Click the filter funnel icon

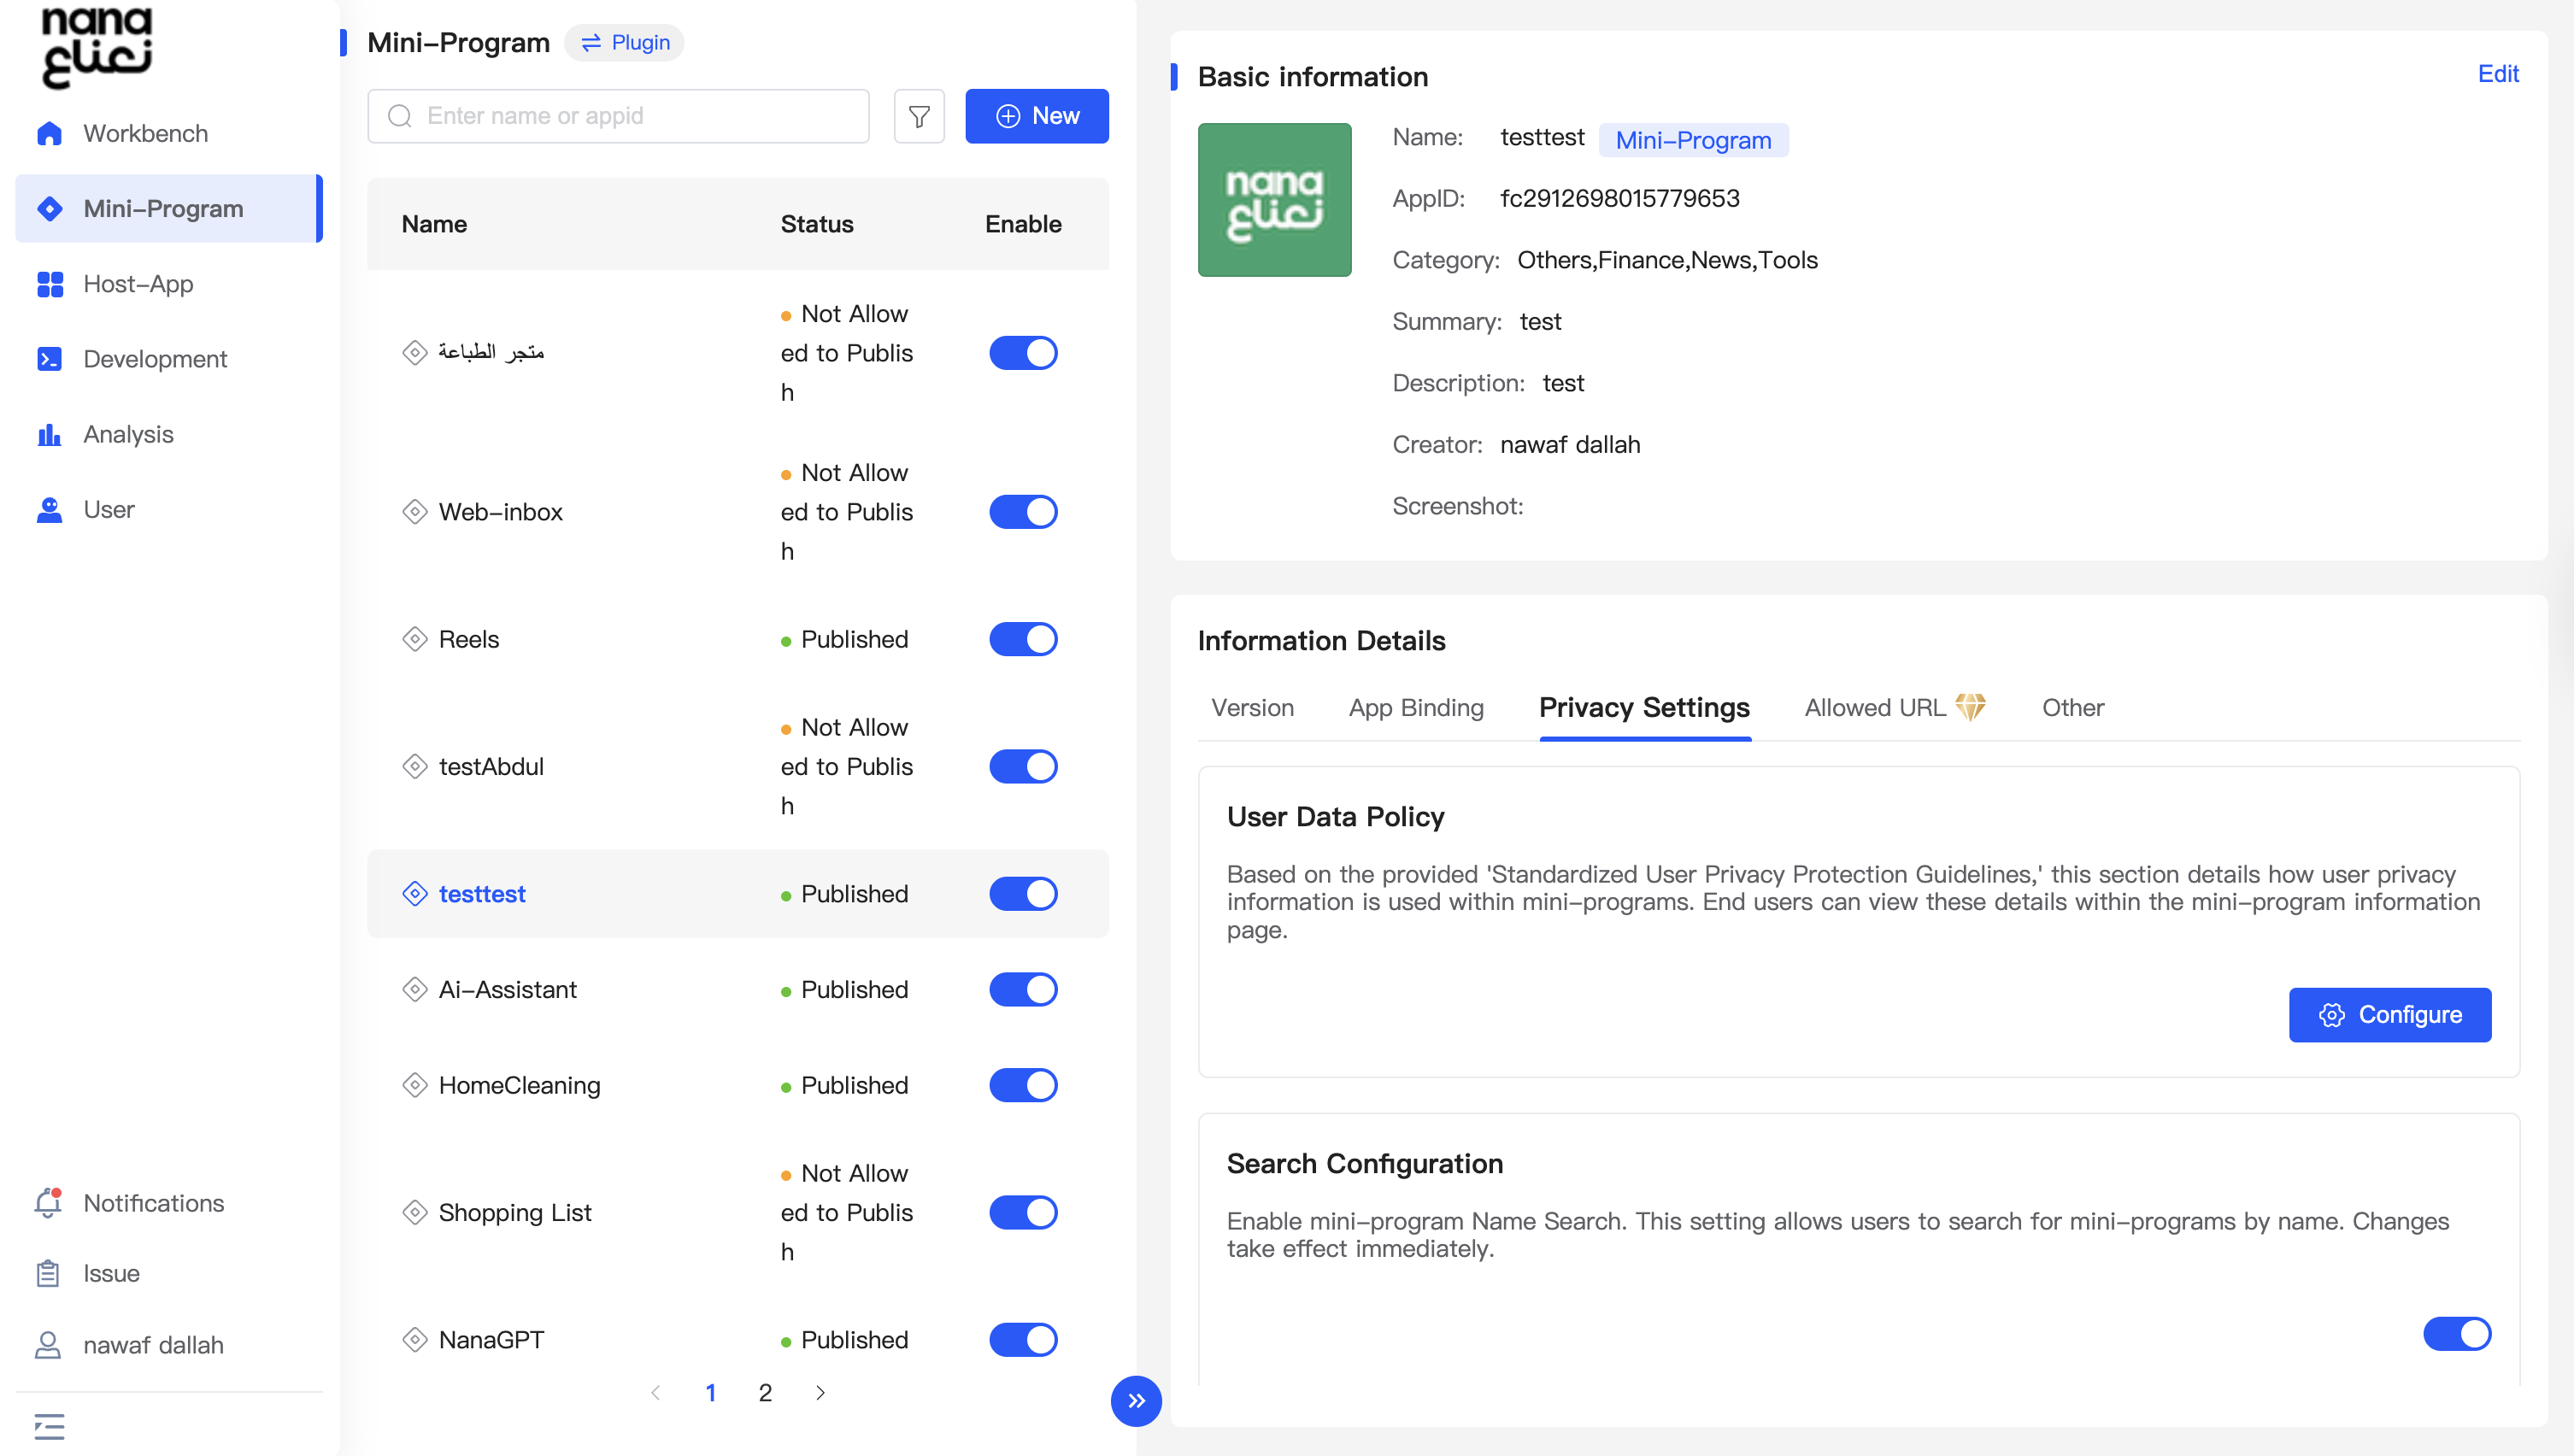coord(918,116)
